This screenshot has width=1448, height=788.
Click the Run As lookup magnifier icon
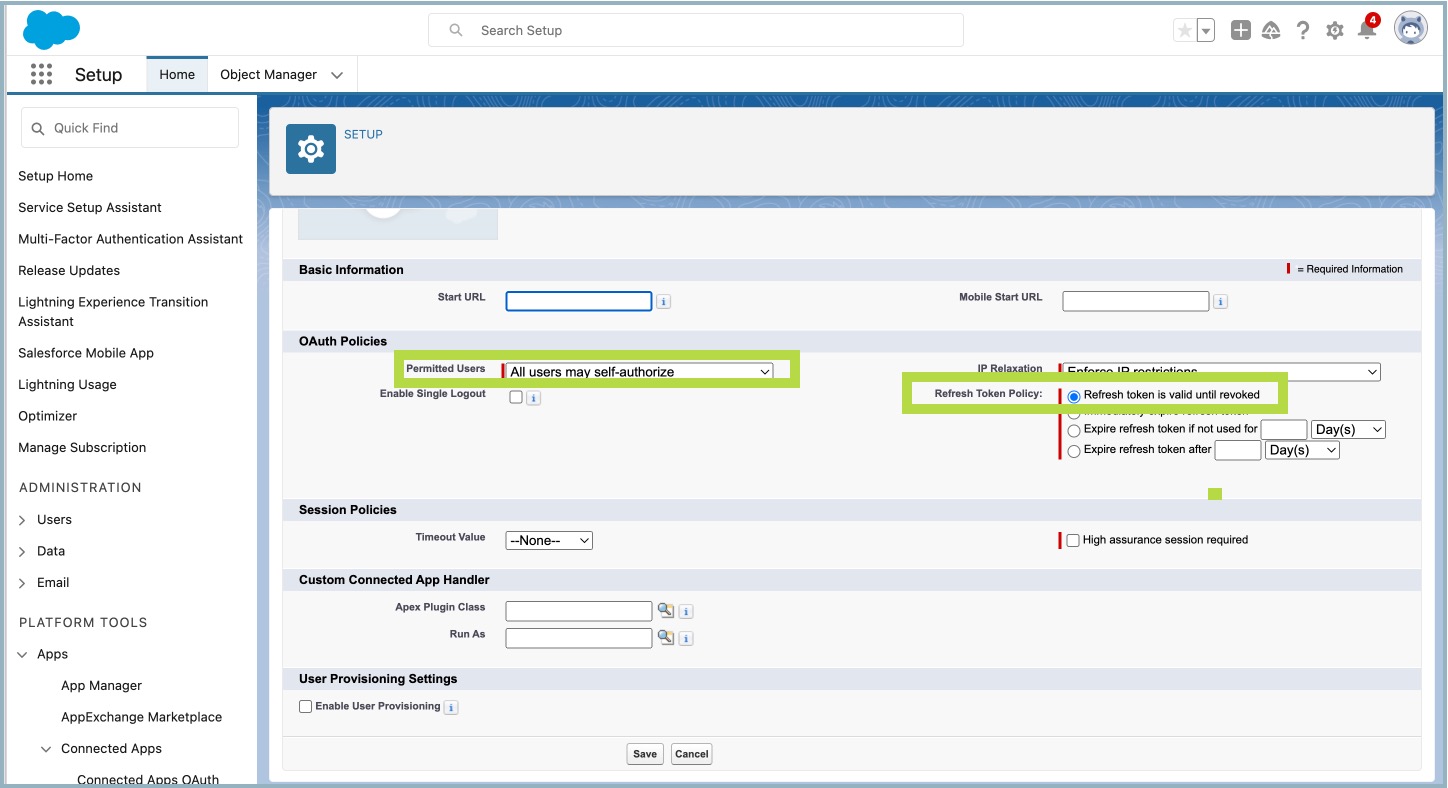(665, 637)
